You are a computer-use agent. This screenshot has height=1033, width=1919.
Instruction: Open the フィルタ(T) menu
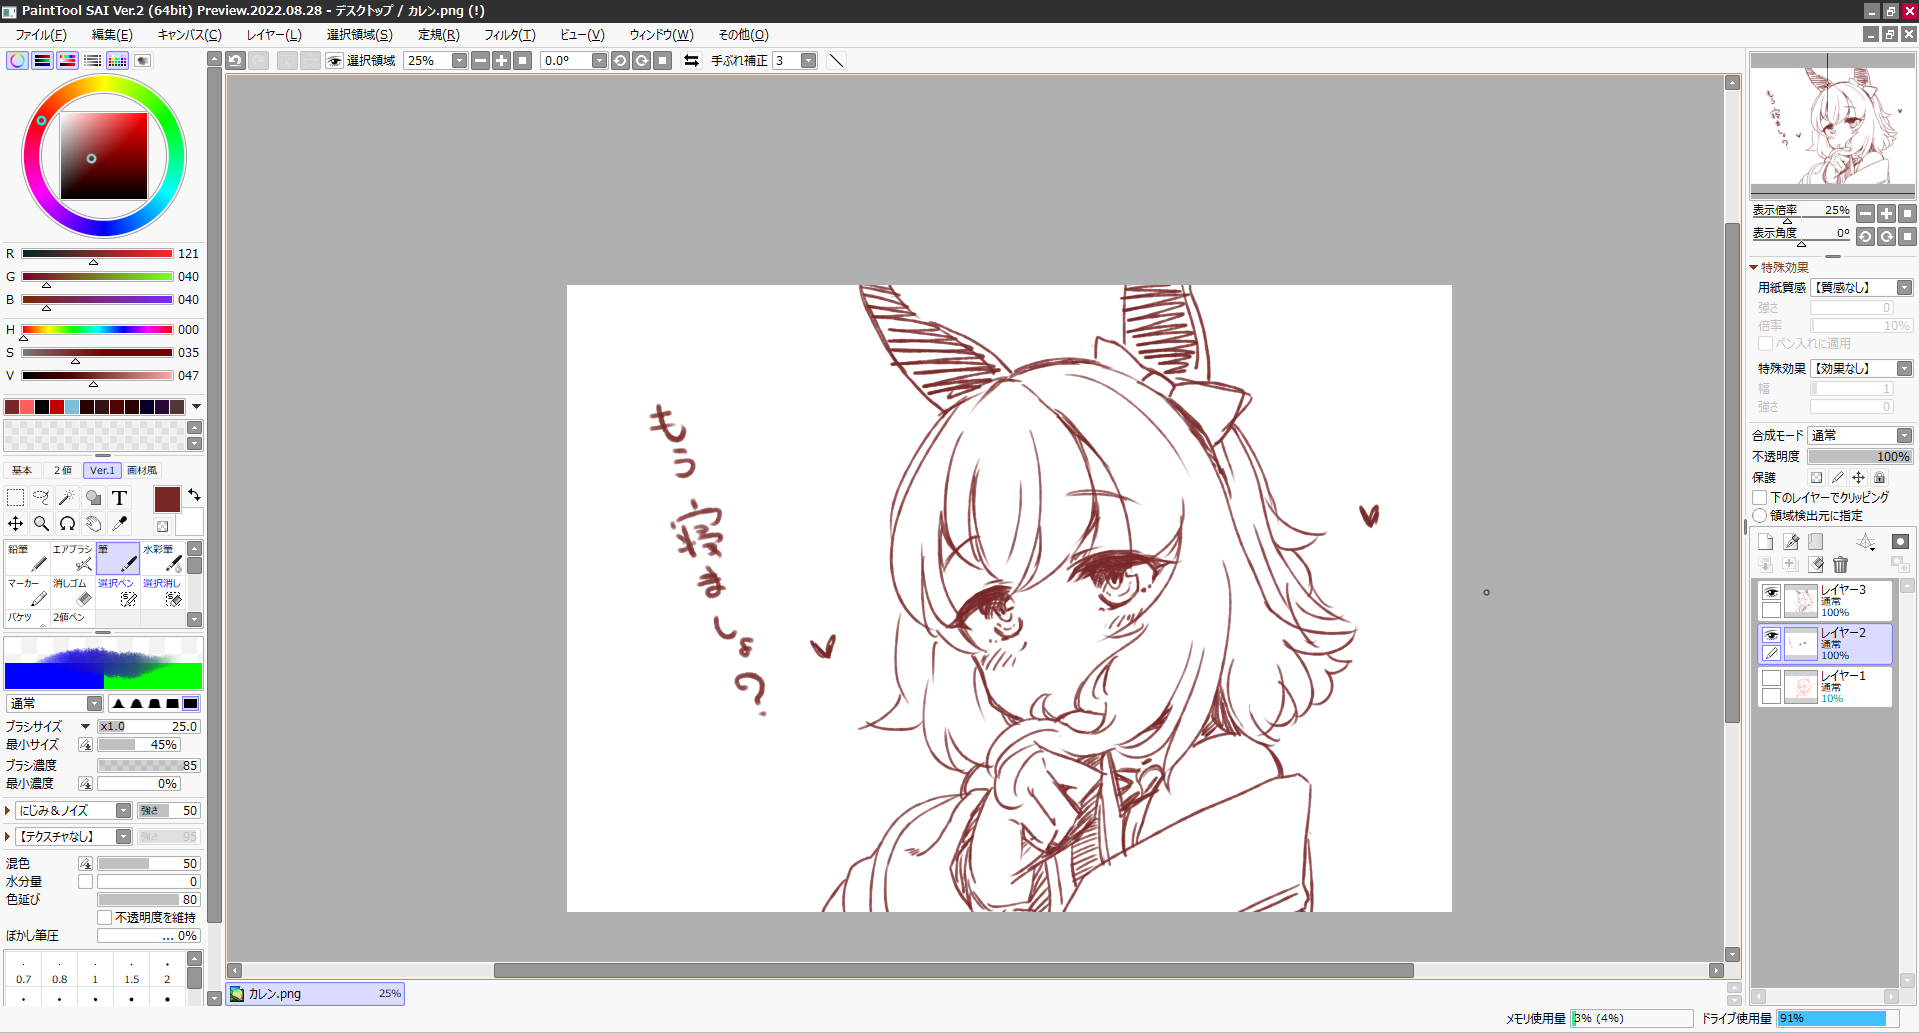[x=509, y=35]
